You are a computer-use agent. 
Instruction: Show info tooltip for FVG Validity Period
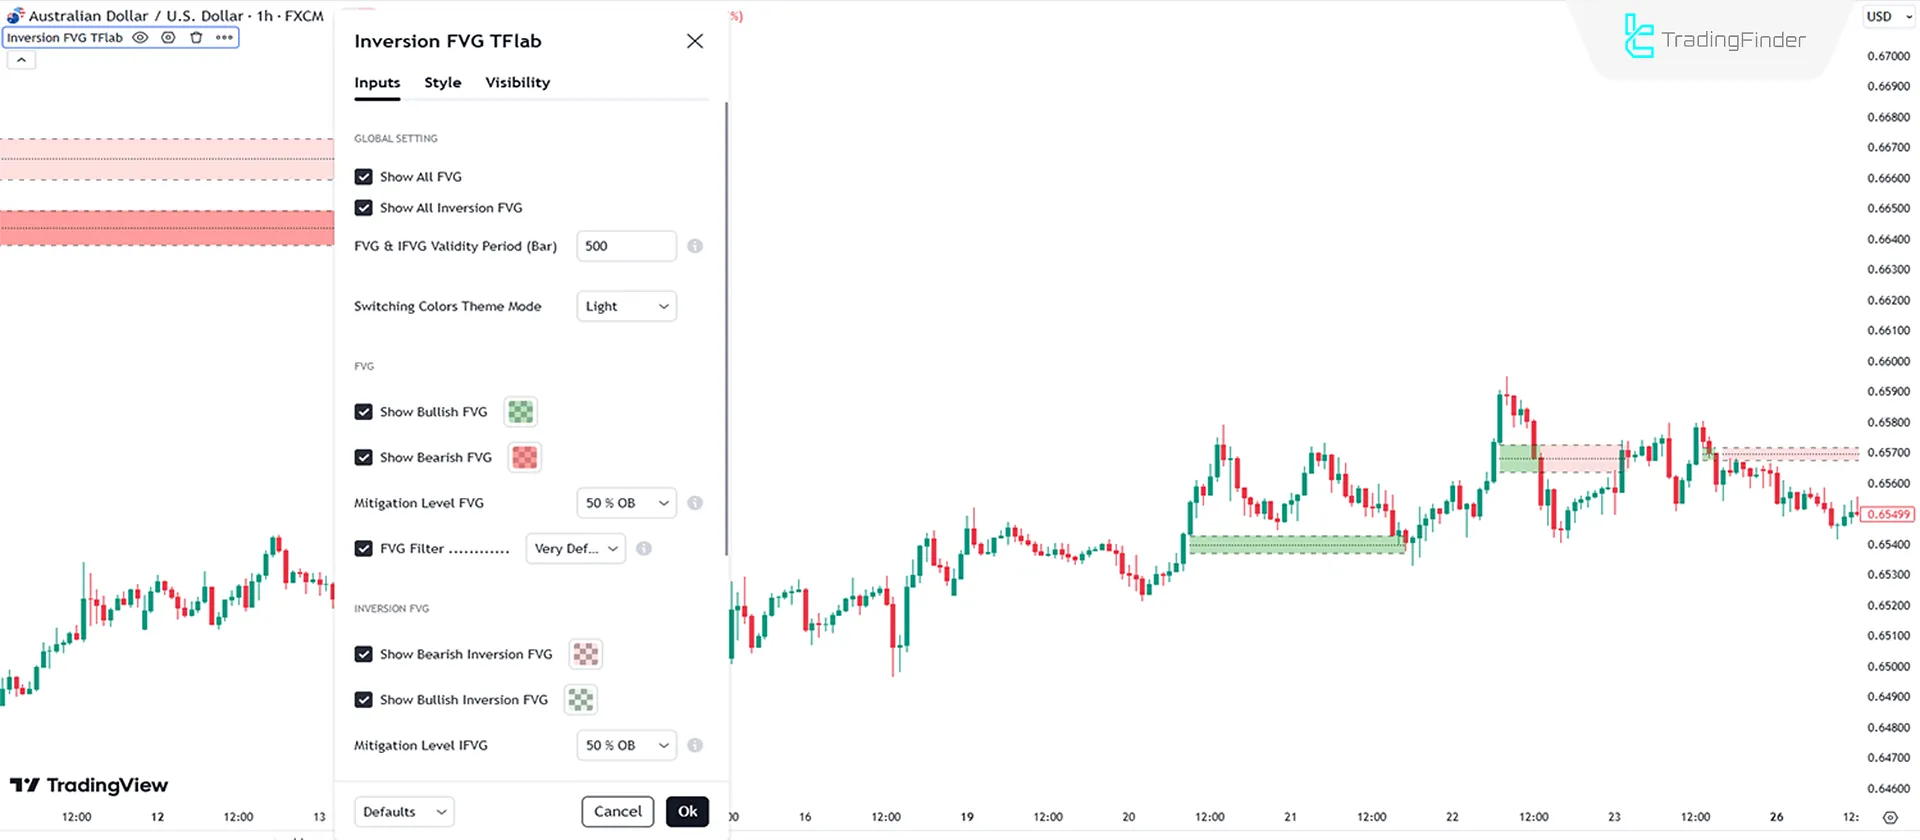click(695, 246)
